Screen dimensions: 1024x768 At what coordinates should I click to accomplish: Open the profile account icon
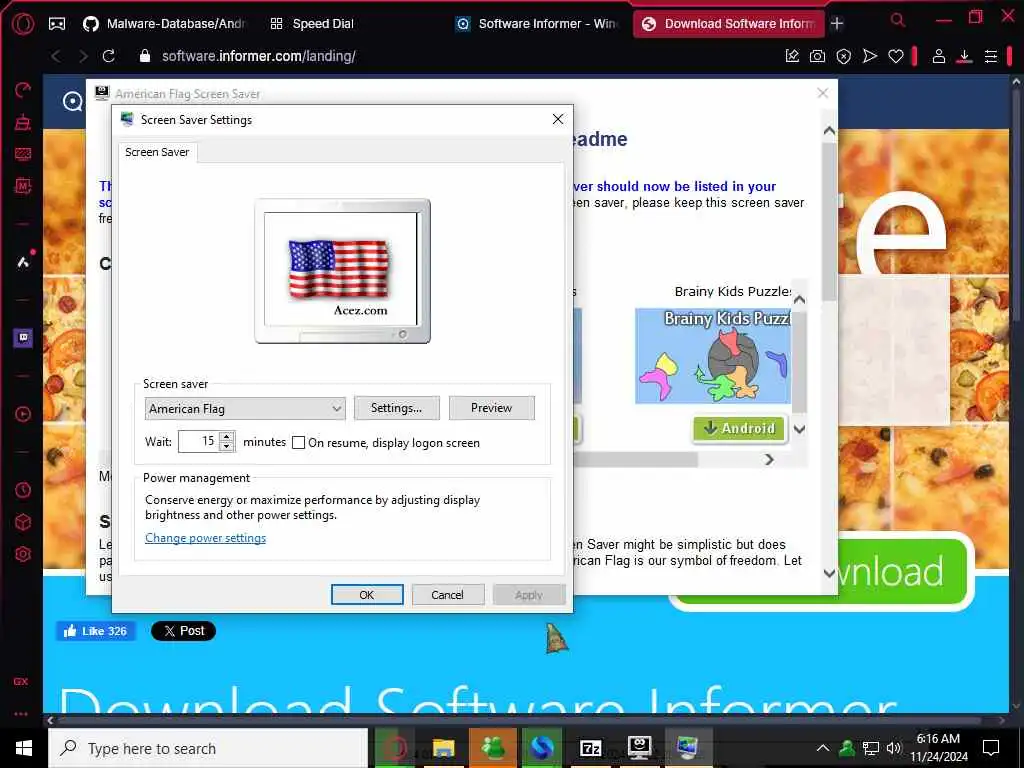(x=938, y=56)
